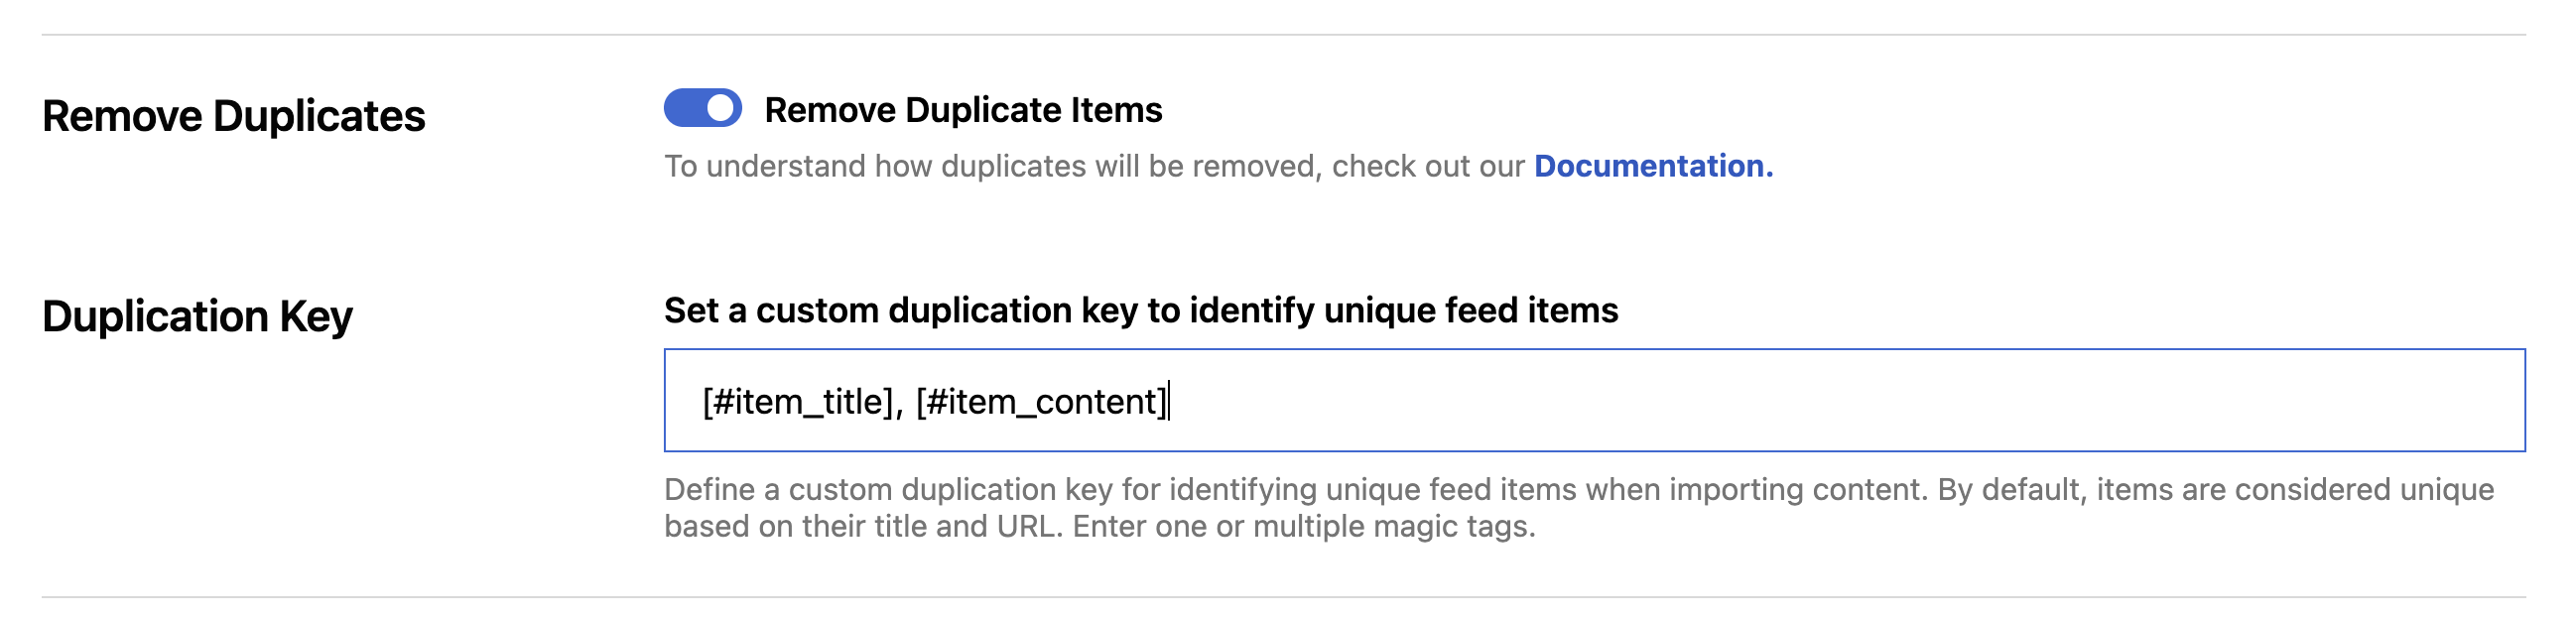
Task: Click the "Set a custom duplication key" field label
Action: (x=1140, y=311)
